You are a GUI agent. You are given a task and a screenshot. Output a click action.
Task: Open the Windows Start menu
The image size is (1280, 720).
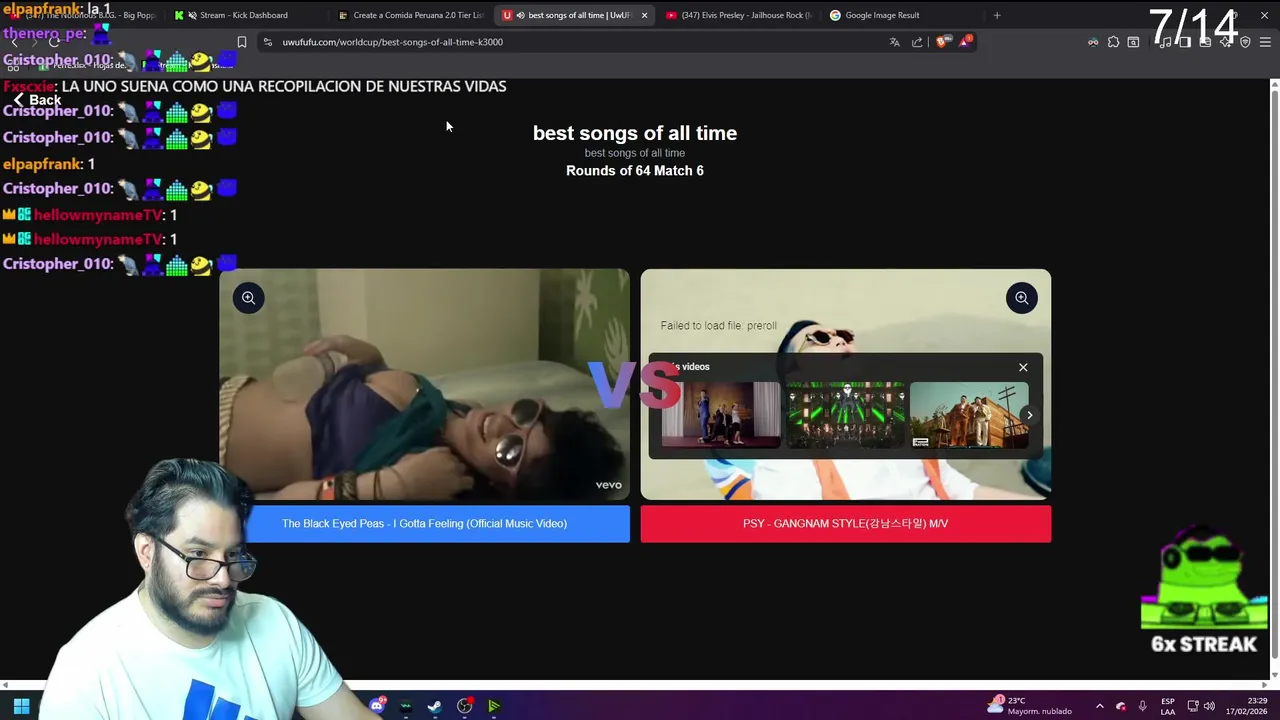pyautogui.click(x=21, y=706)
